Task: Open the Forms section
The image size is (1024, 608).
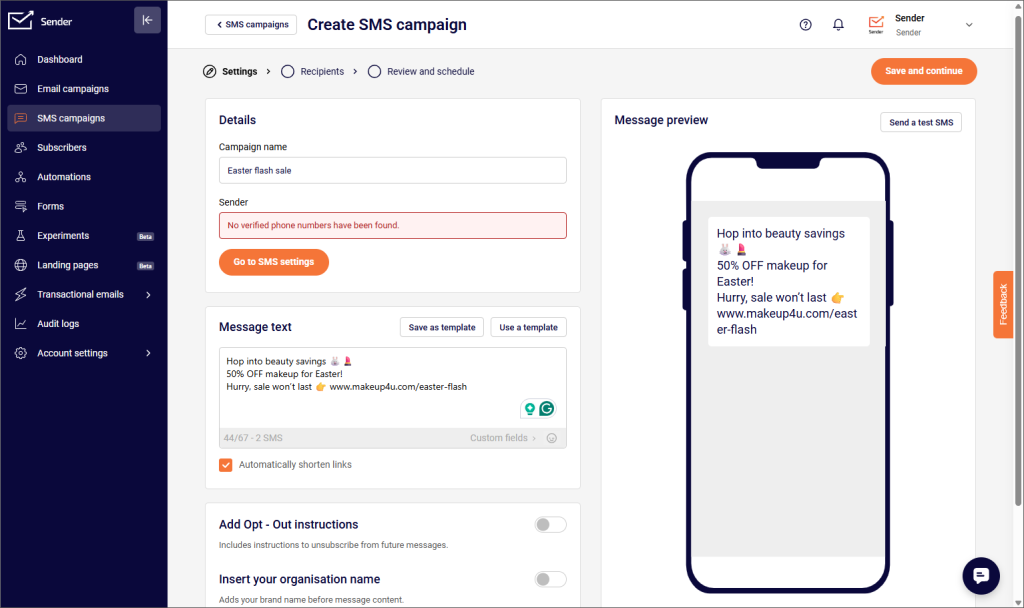Action: 51,206
